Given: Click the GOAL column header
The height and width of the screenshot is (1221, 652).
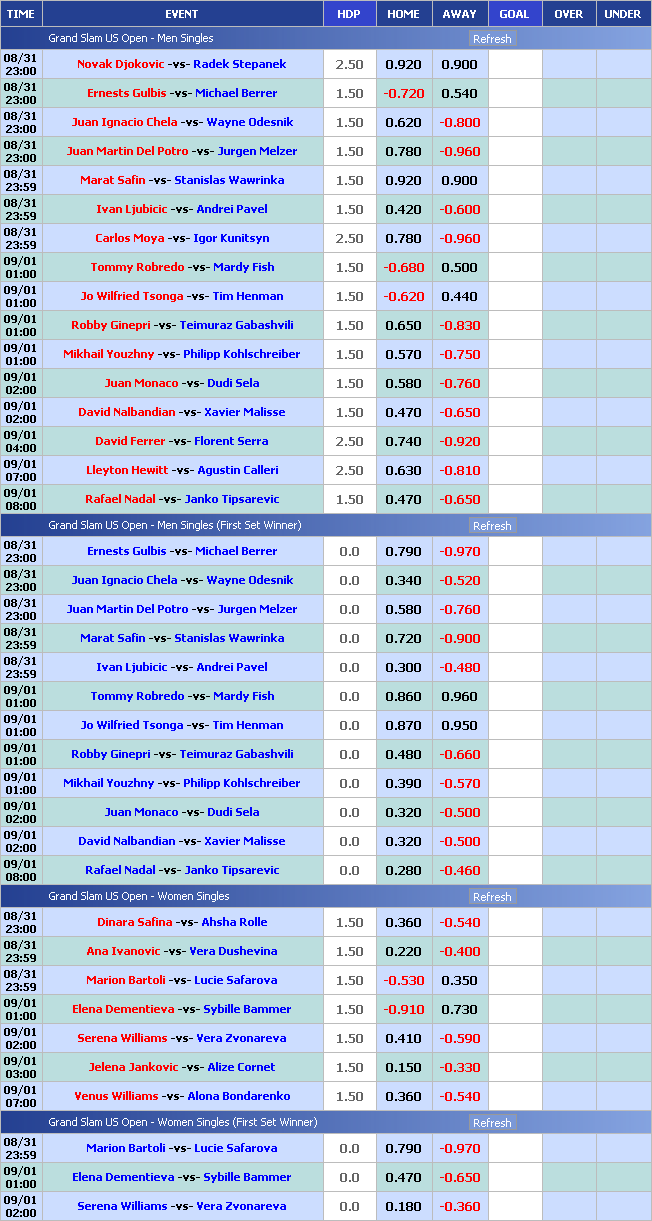Looking at the screenshot, I should [x=514, y=14].
